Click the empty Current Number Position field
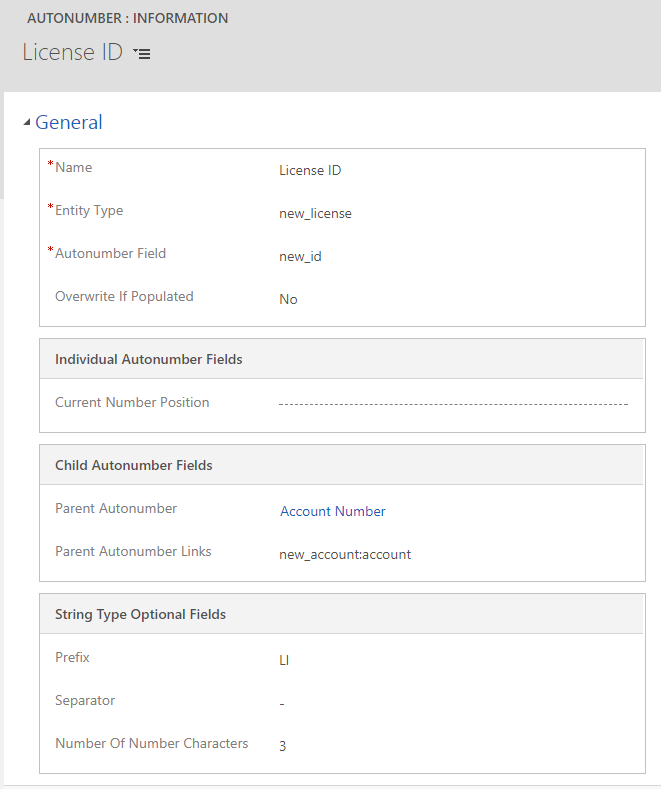 pyautogui.click(x=453, y=404)
